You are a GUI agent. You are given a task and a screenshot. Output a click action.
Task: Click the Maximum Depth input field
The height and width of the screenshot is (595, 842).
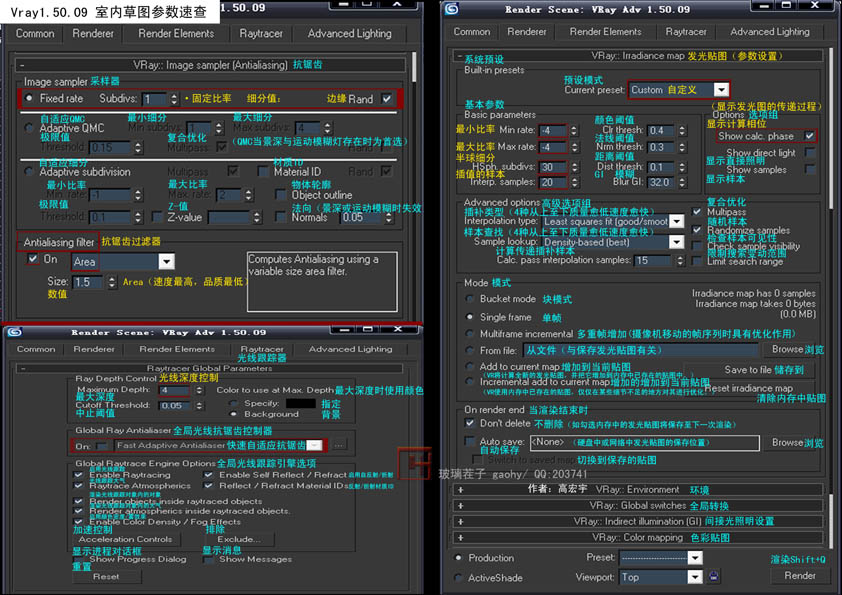click(174, 390)
